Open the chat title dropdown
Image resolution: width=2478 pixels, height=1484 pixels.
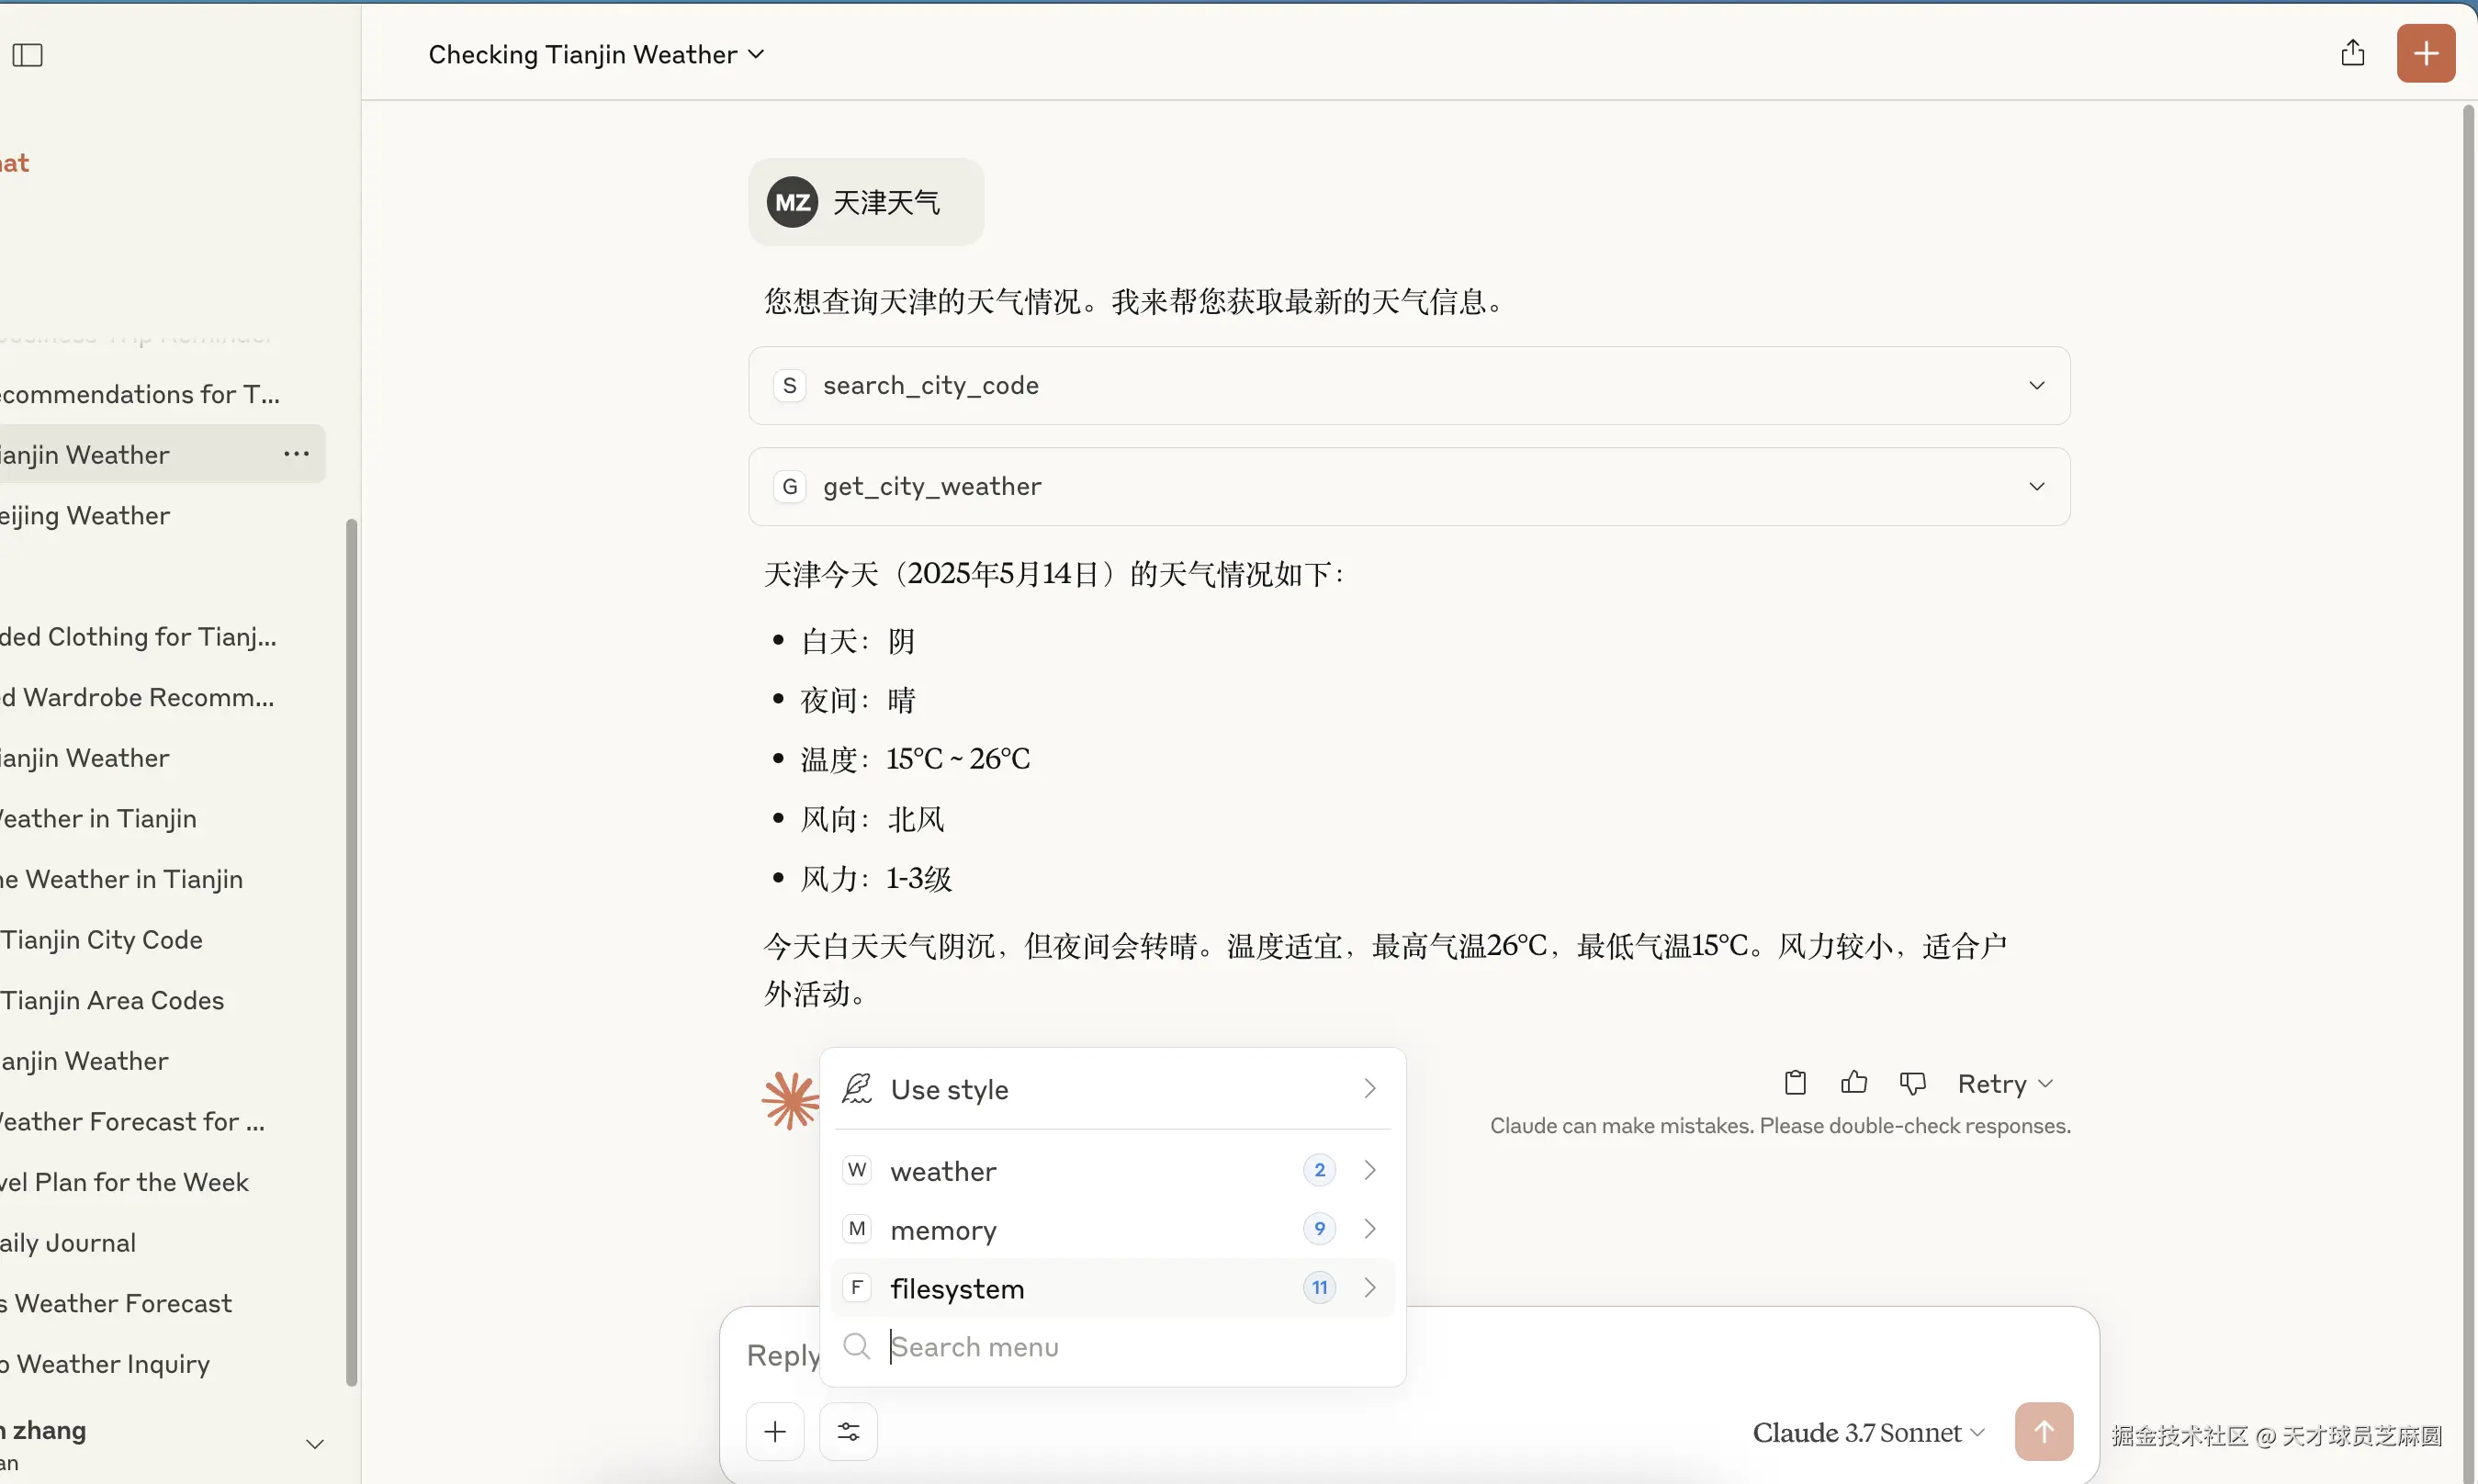coord(755,55)
